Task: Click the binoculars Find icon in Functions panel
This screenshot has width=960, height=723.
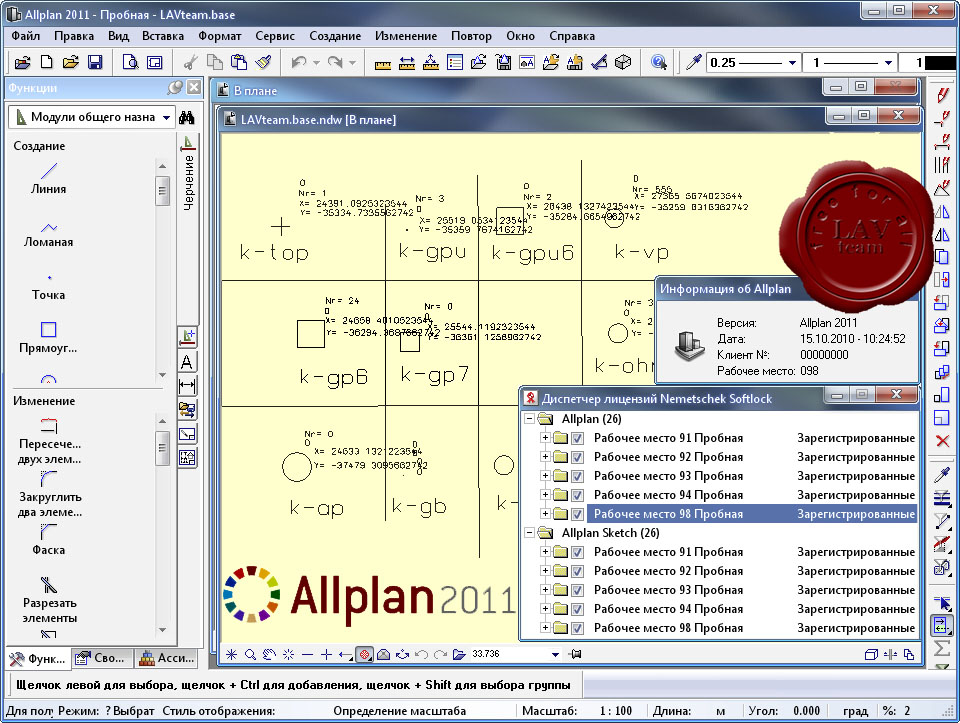Action: click(187, 118)
